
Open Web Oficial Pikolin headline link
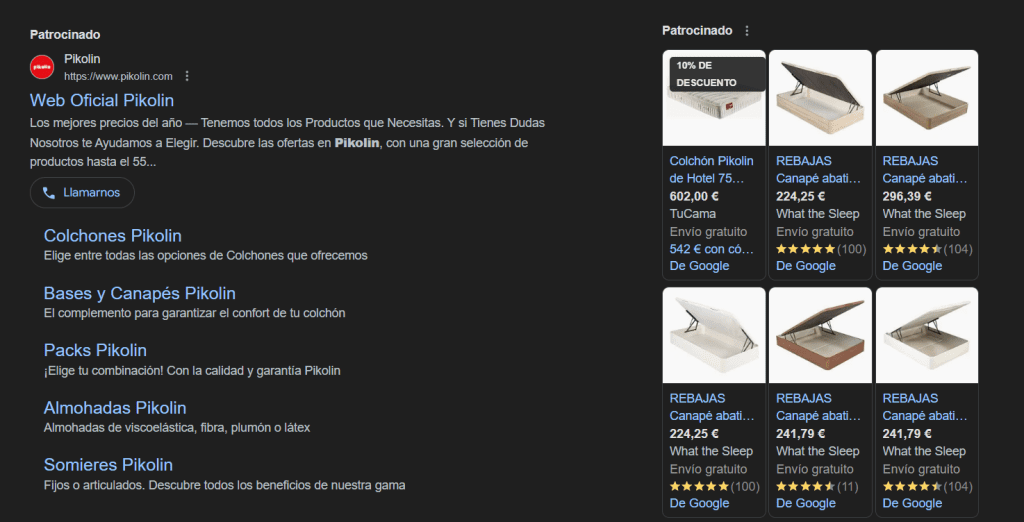(x=102, y=100)
